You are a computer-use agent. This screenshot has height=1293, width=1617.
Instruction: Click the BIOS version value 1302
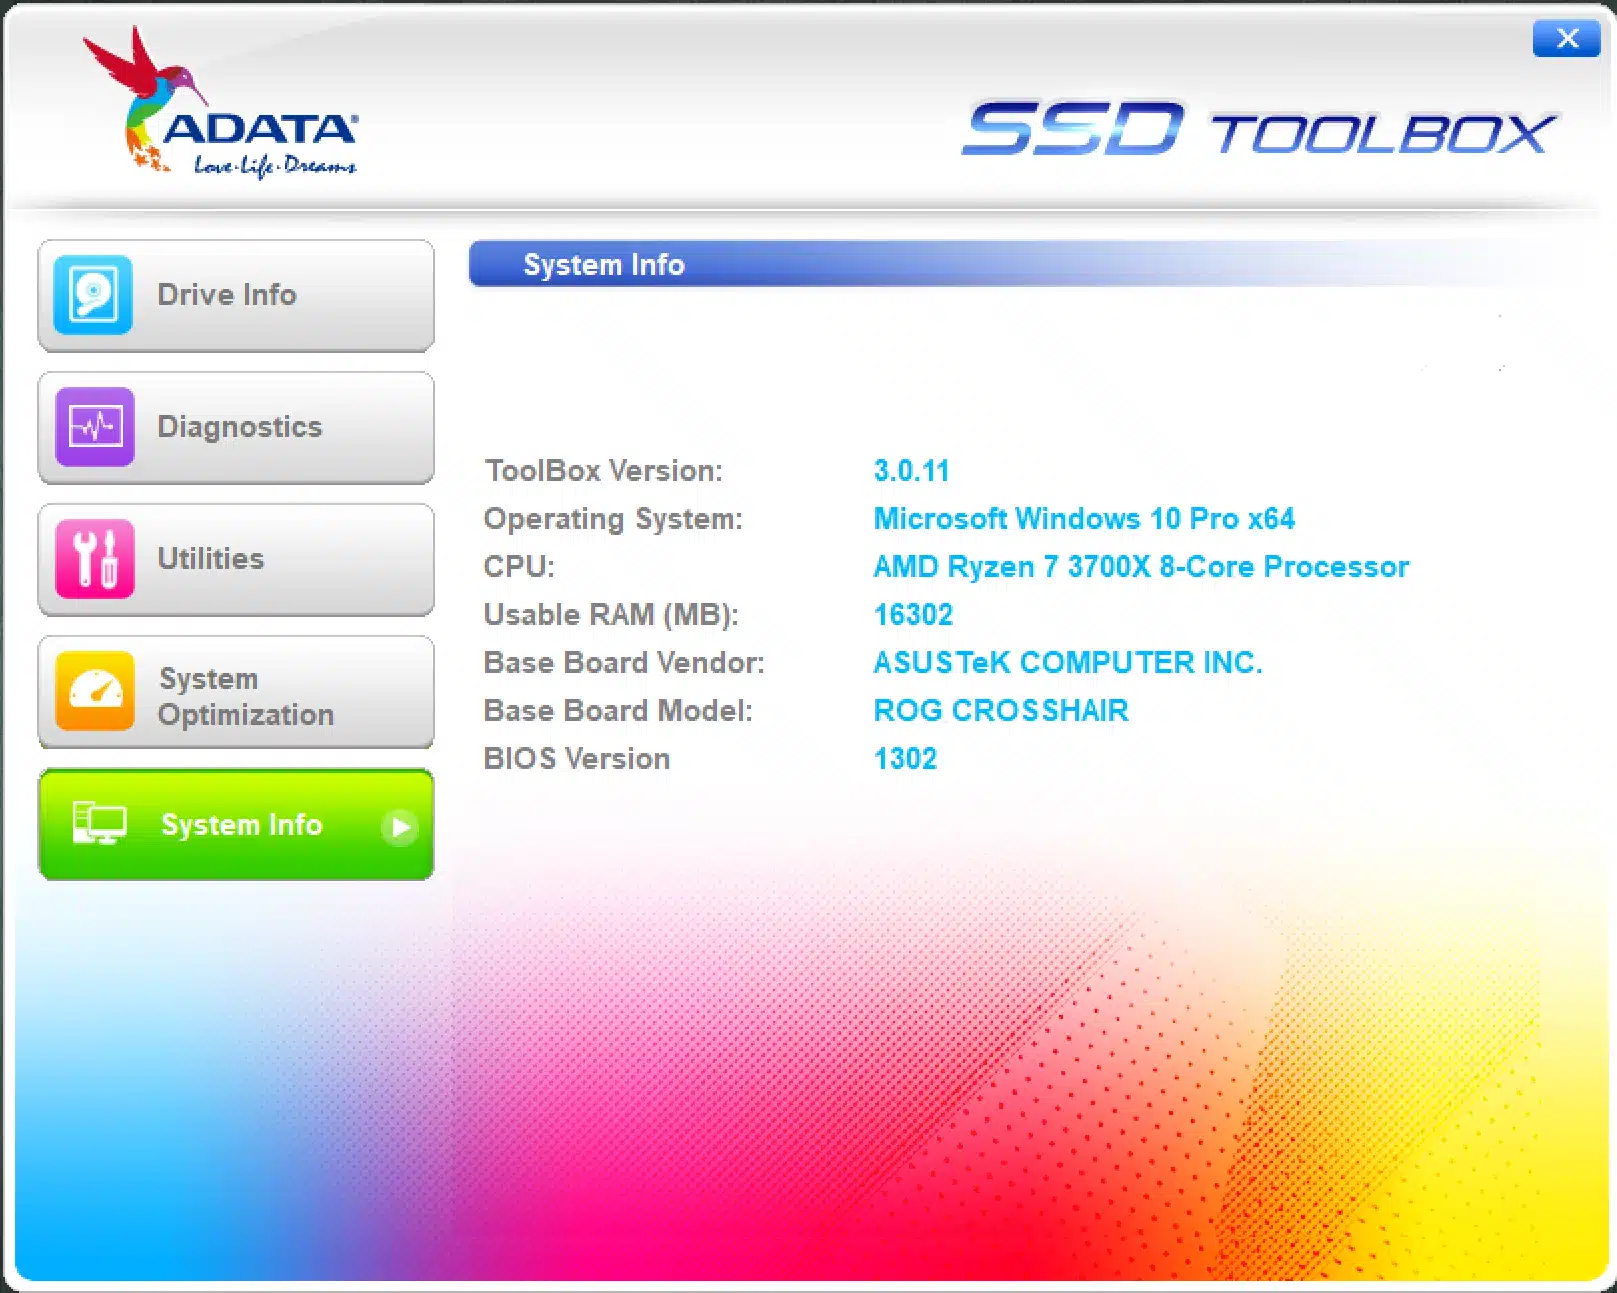tap(905, 759)
